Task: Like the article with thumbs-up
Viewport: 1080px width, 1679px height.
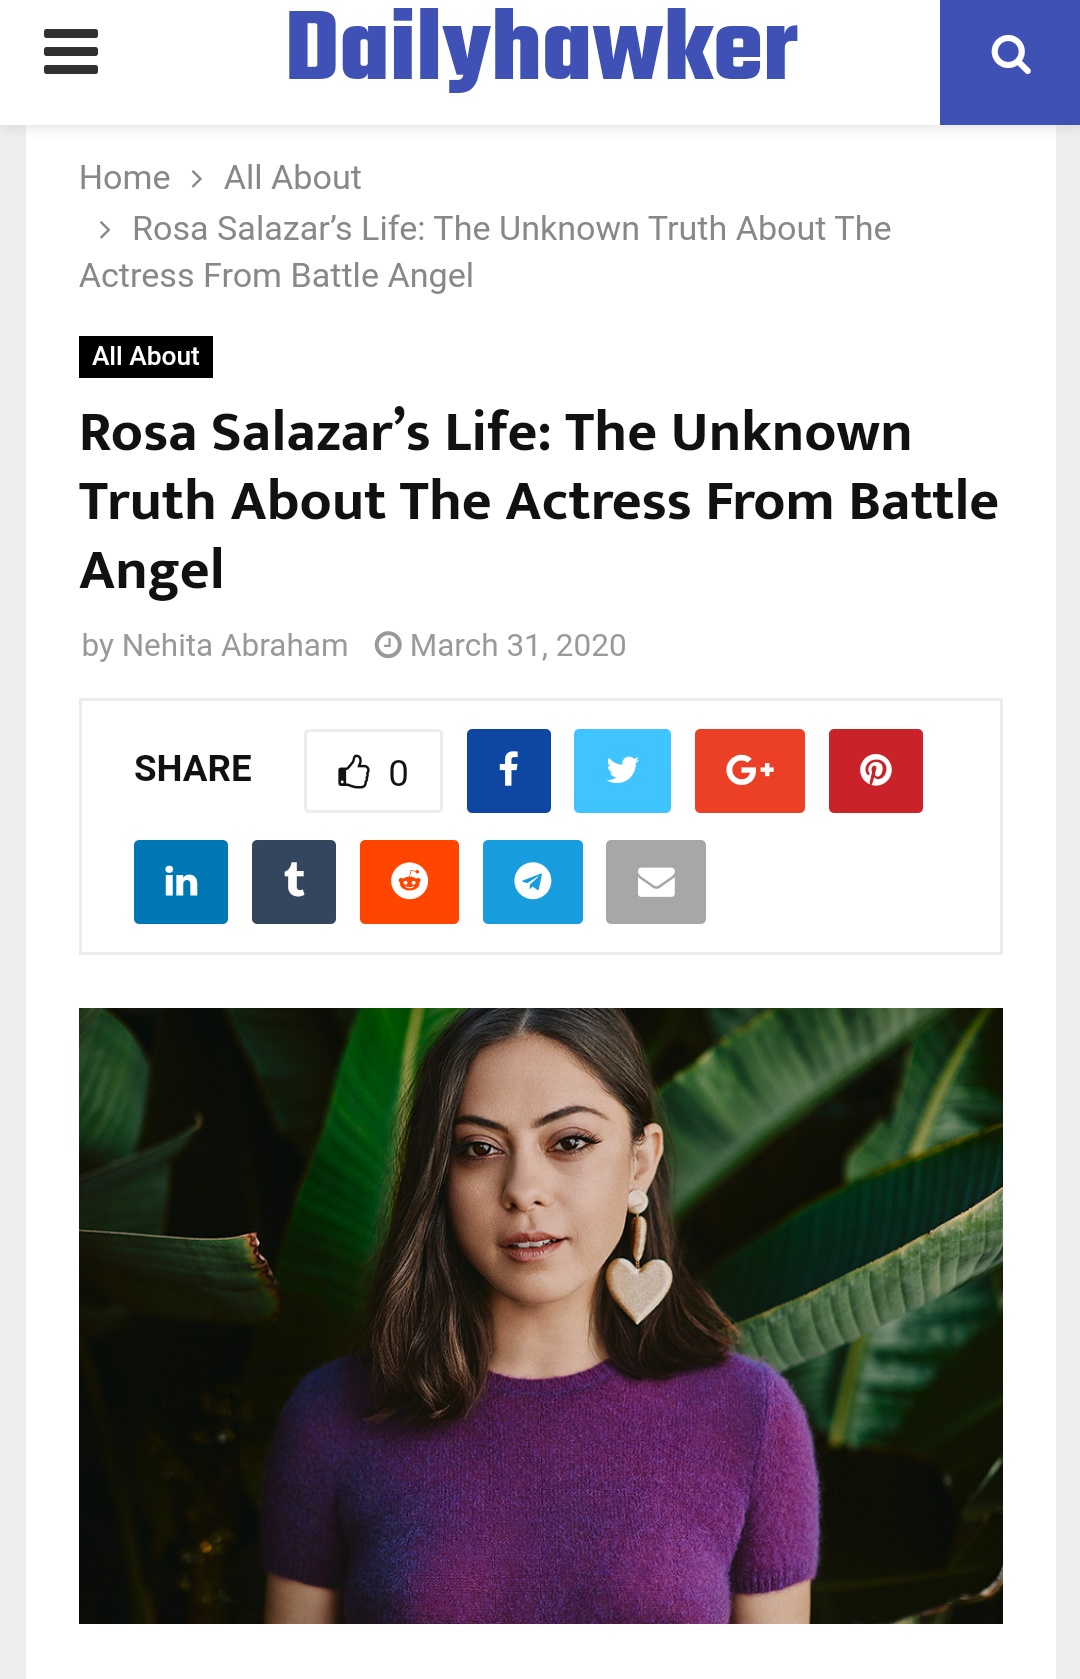Action: pos(373,772)
